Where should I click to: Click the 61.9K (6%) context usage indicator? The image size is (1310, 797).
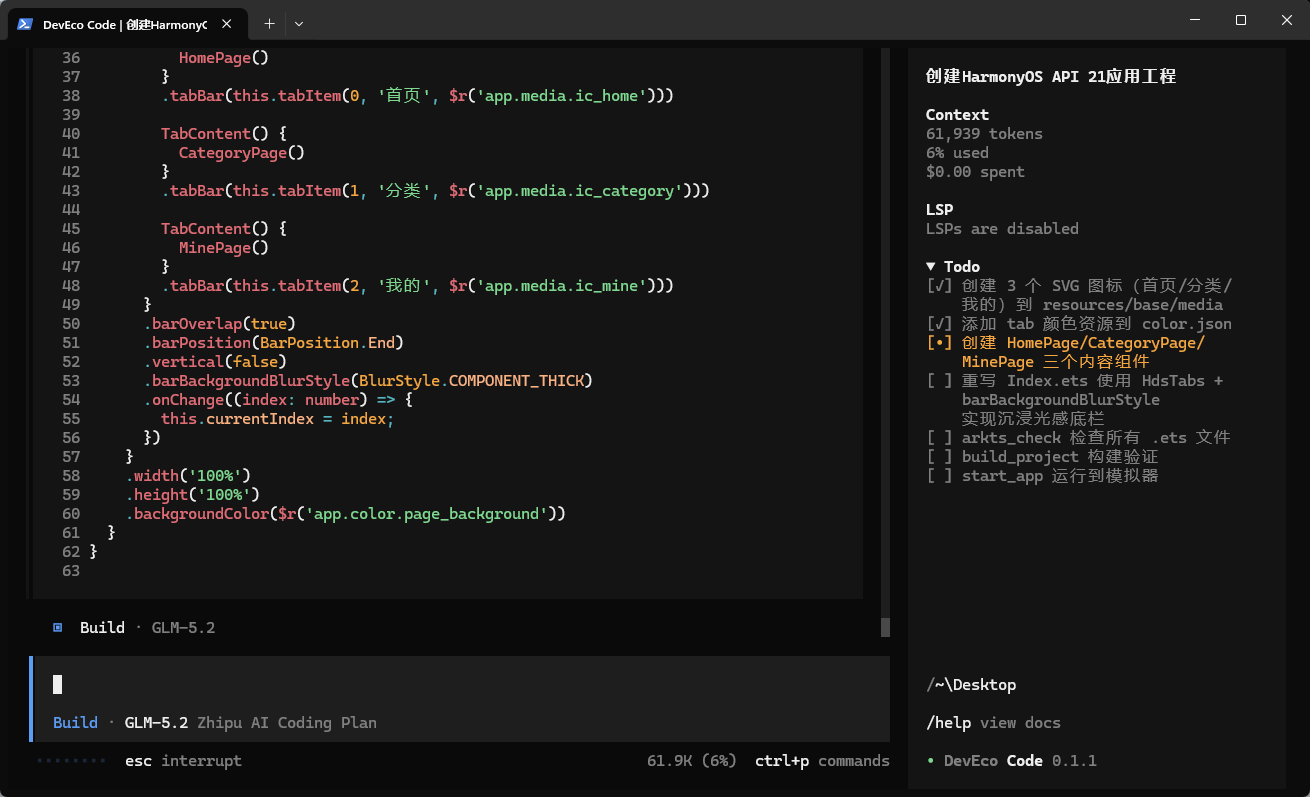692,761
